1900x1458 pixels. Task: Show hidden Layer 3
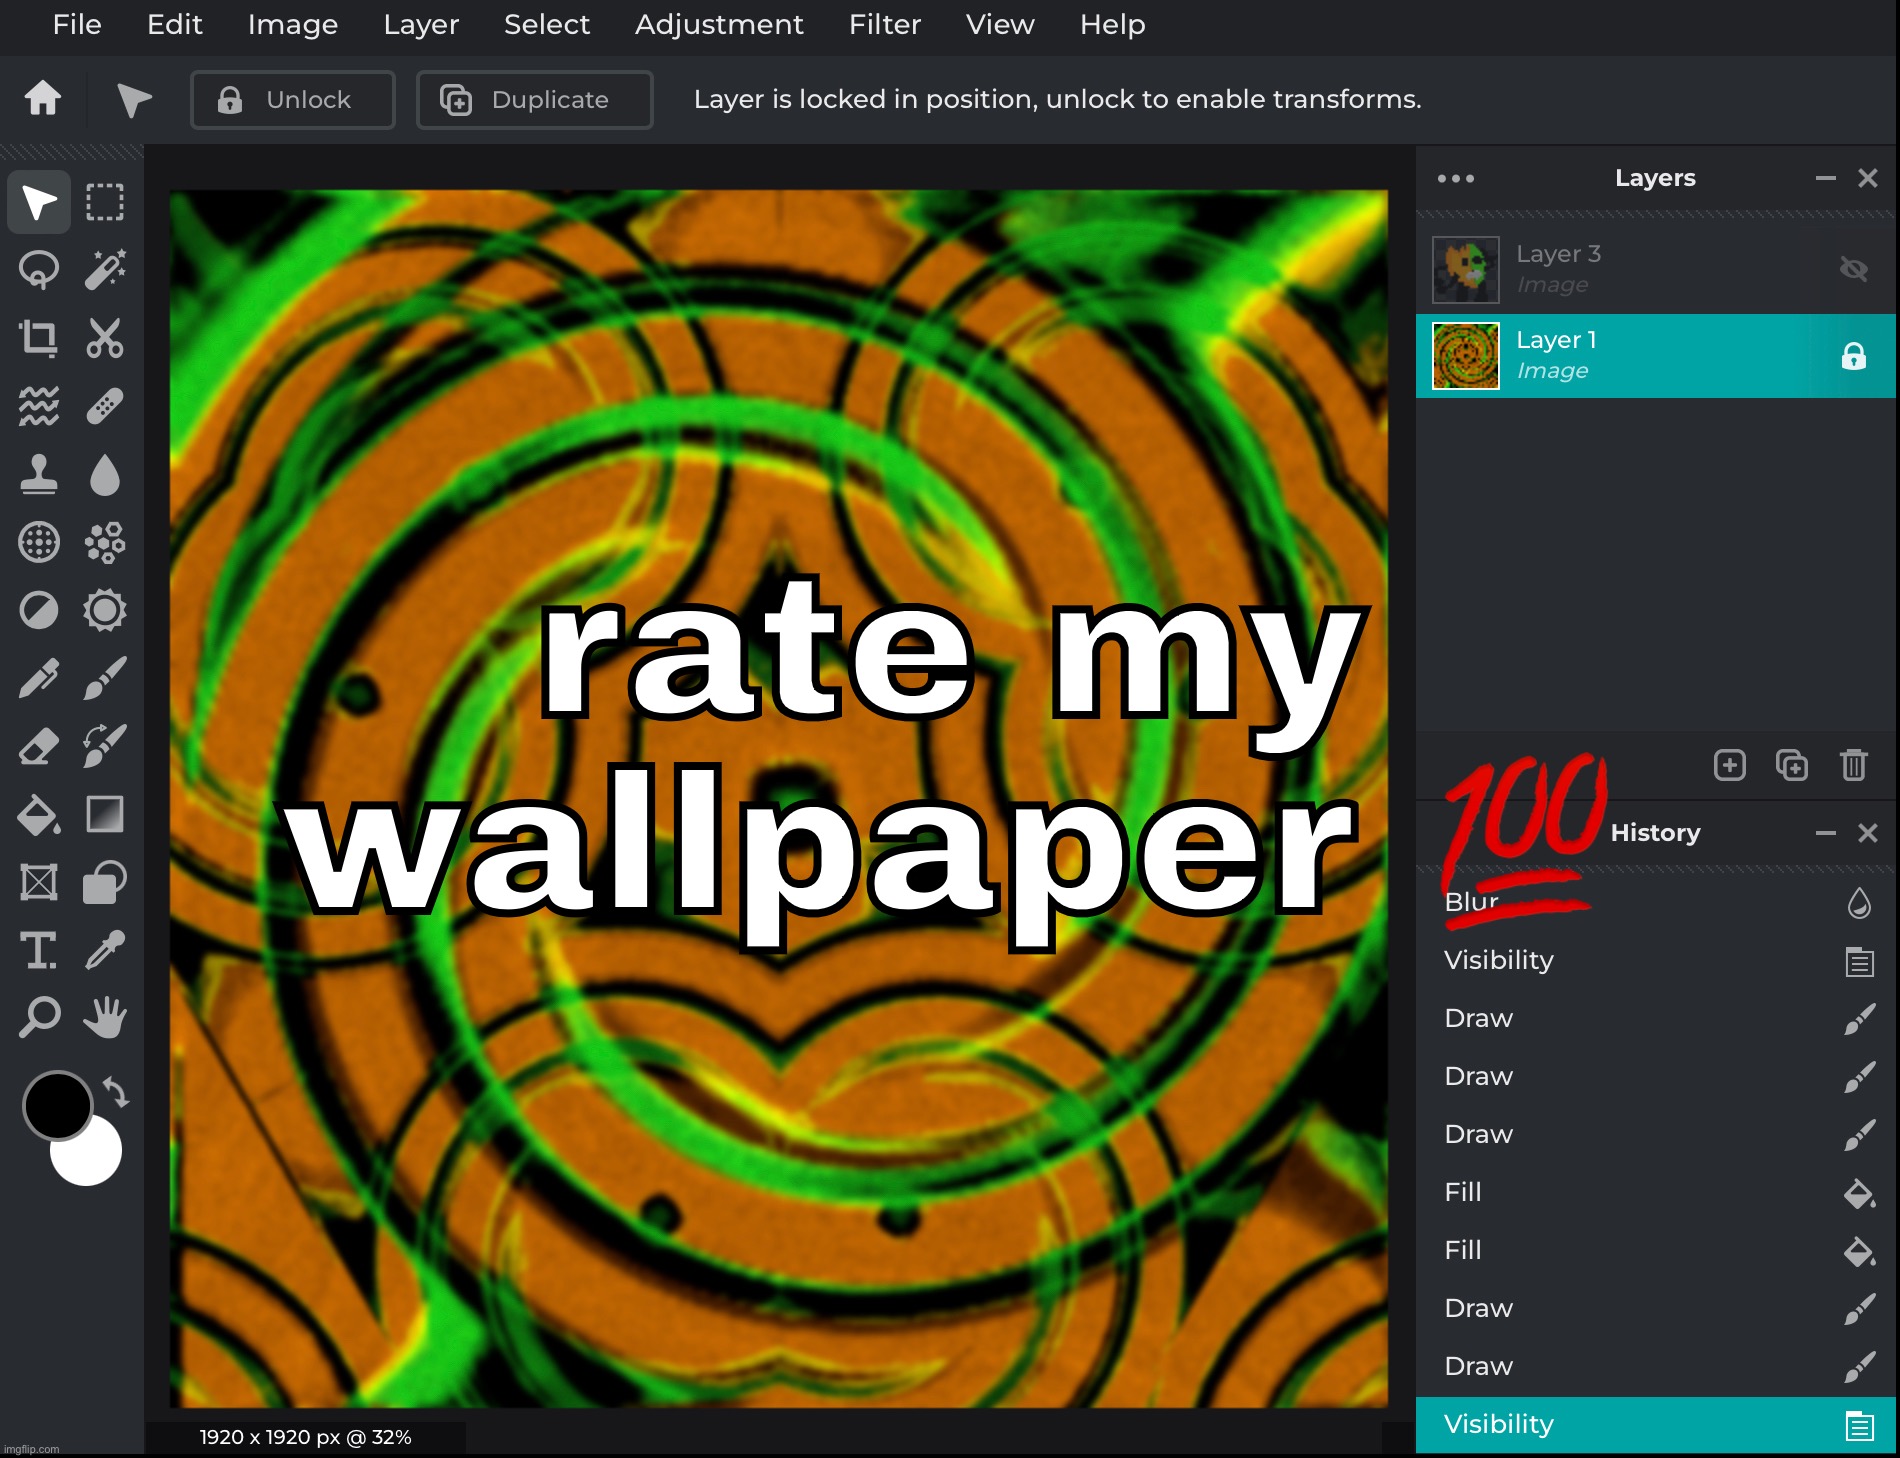pos(1854,269)
